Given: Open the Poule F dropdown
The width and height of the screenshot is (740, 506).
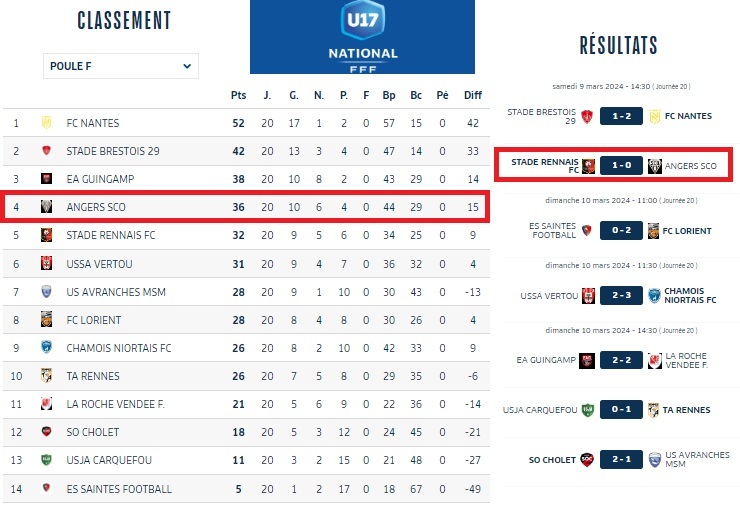Looking at the screenshot, I should point(120,67).
